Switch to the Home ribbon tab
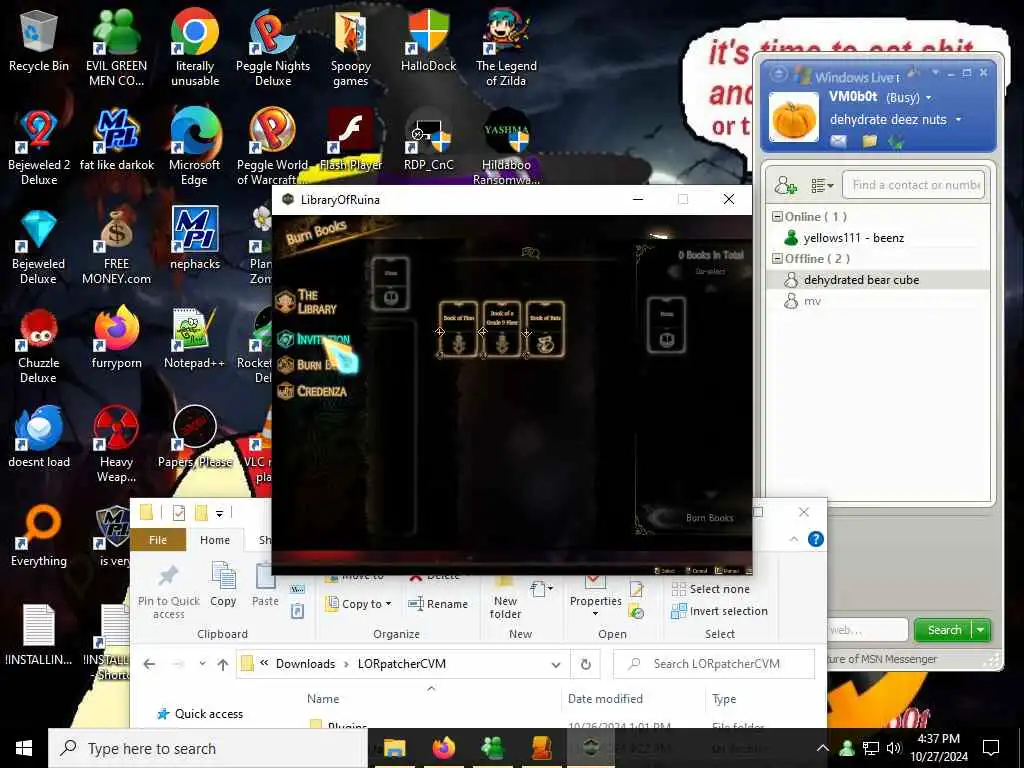Image resolution: width=1024 pixels, height=768 pixels. coord(215,540)
